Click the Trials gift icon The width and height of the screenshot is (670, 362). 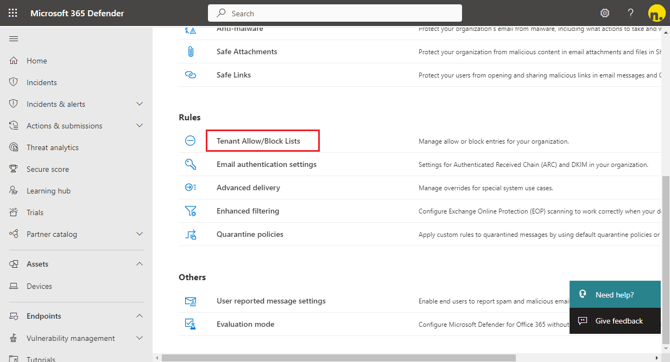(14, 212)
